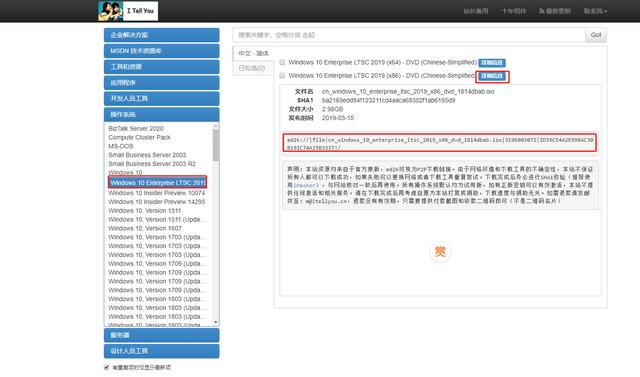Select Small Business Server 2003 entry
640x377 pixels.
[147, 155]
